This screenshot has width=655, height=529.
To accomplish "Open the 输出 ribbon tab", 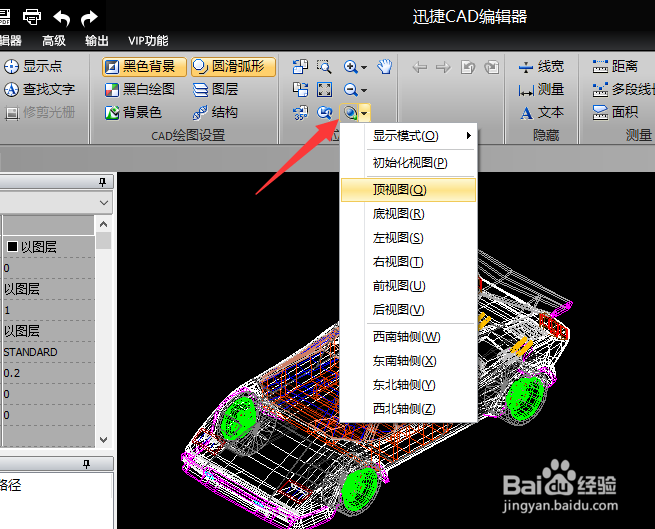I will pos(96,41).
